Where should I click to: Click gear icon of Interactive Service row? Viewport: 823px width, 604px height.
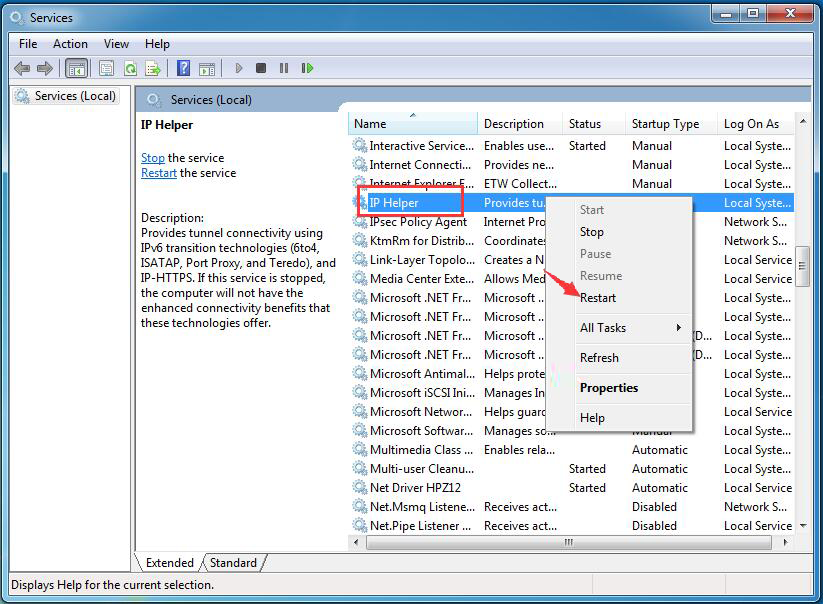click(360, 145)
